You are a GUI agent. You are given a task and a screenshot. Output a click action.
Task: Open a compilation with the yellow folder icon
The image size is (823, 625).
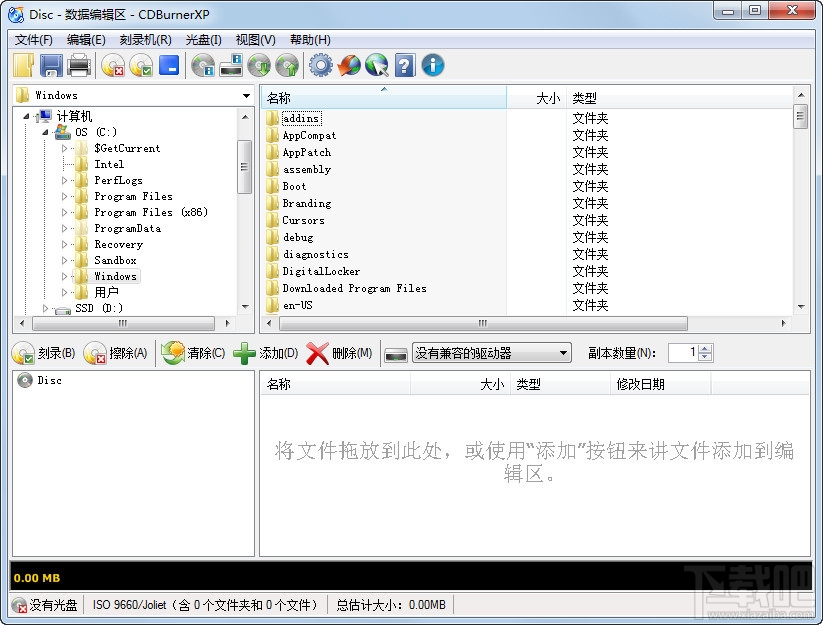[x=23, y=66]
